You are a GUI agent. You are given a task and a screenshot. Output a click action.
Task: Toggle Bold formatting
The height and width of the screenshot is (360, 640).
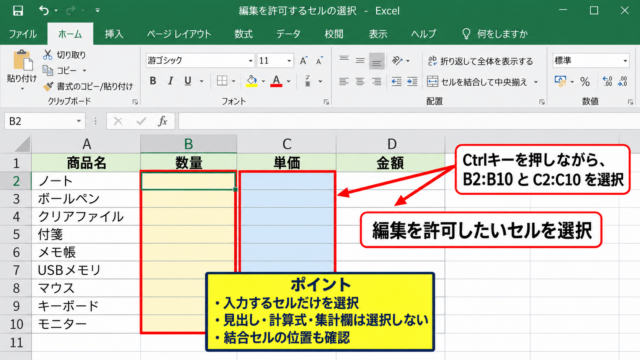(x=153, y=81)
